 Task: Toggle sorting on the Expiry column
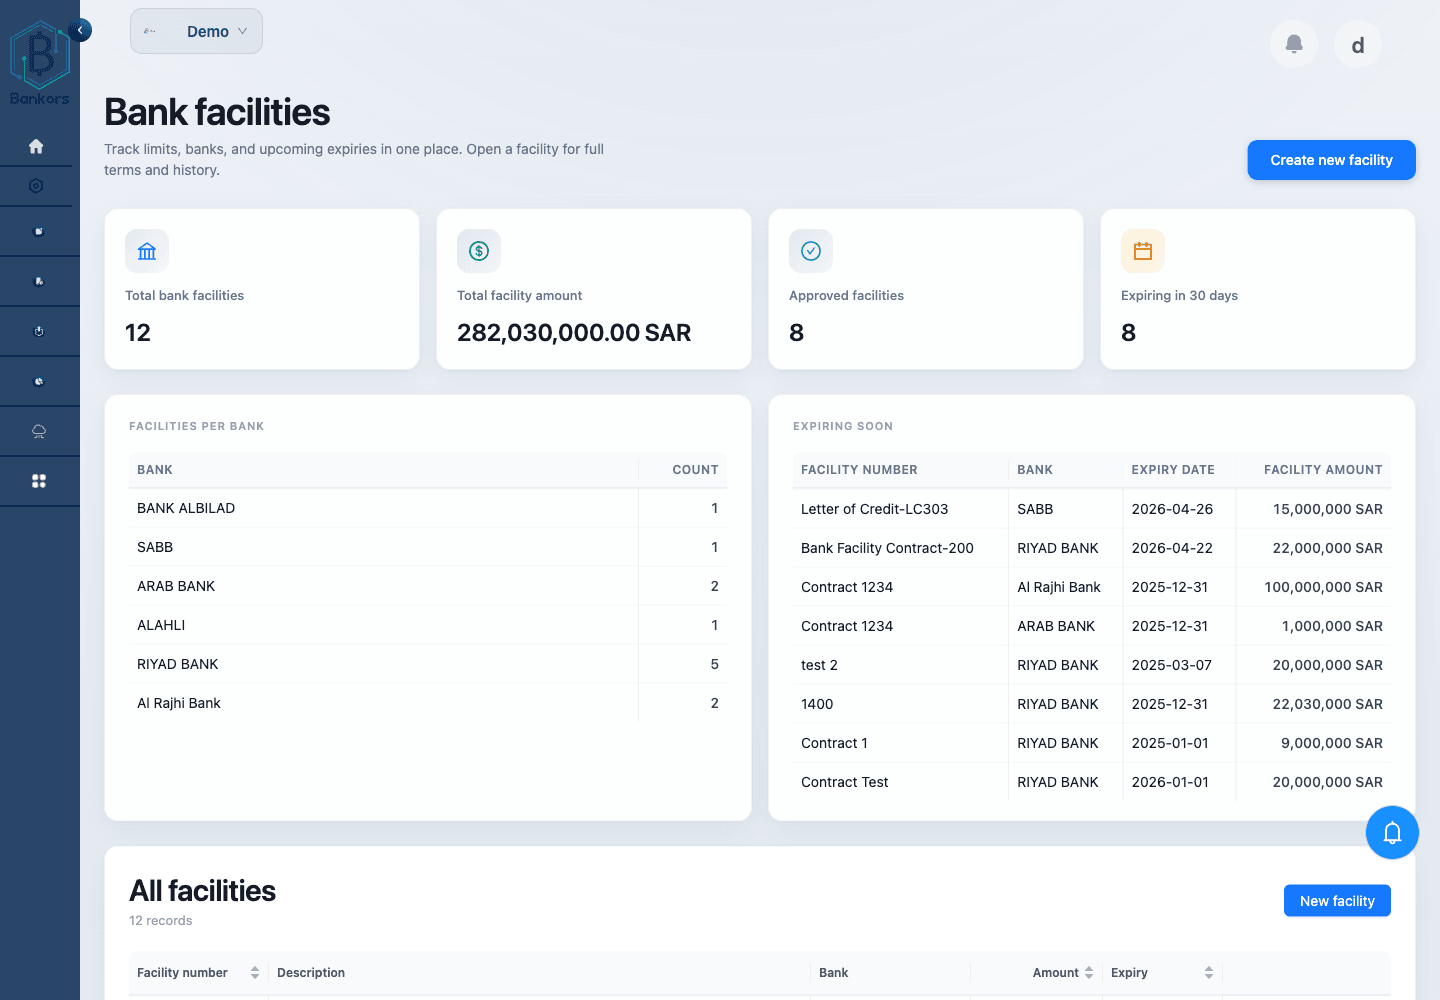[1207, 972]
